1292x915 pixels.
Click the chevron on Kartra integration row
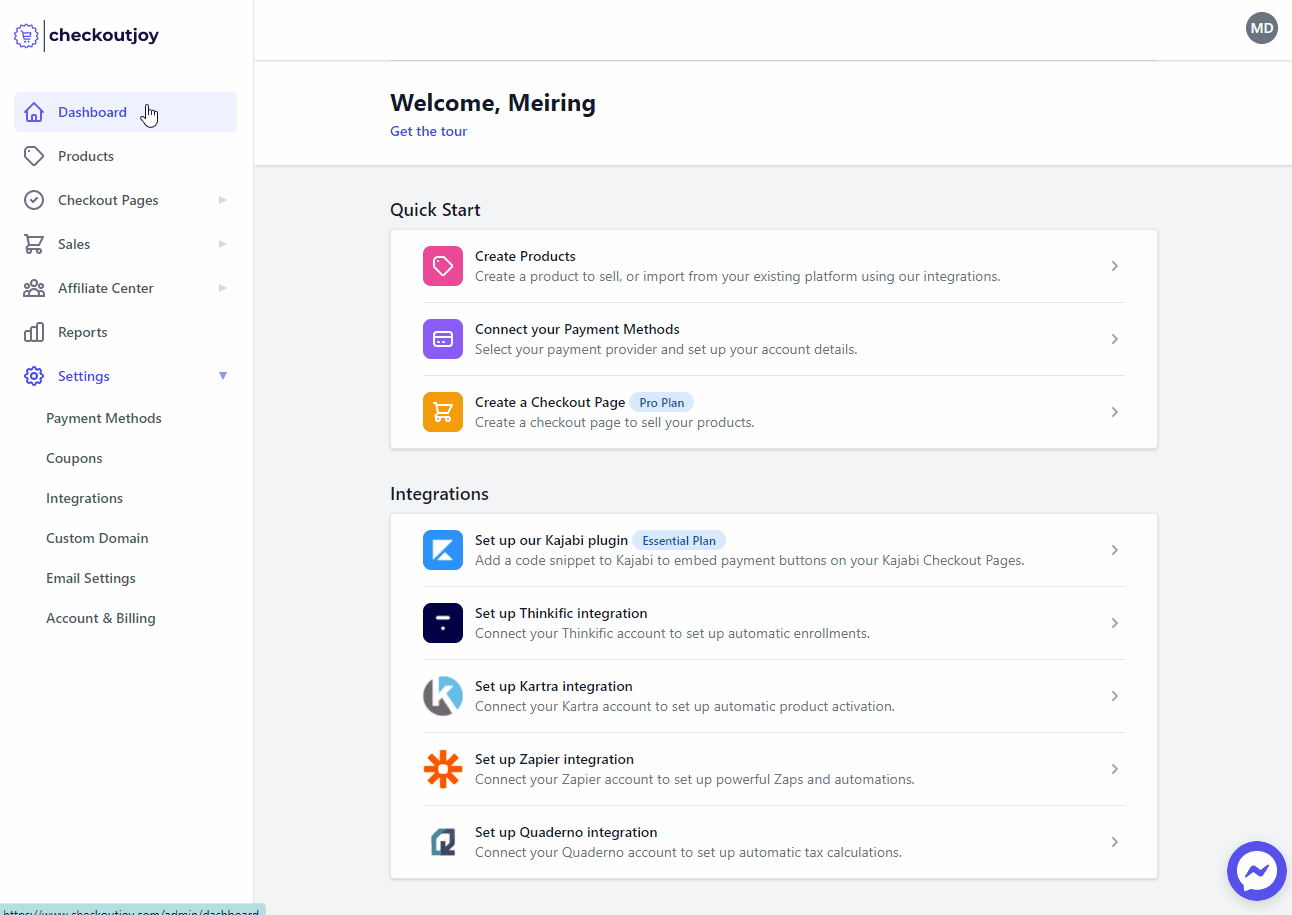(1114, 696)
